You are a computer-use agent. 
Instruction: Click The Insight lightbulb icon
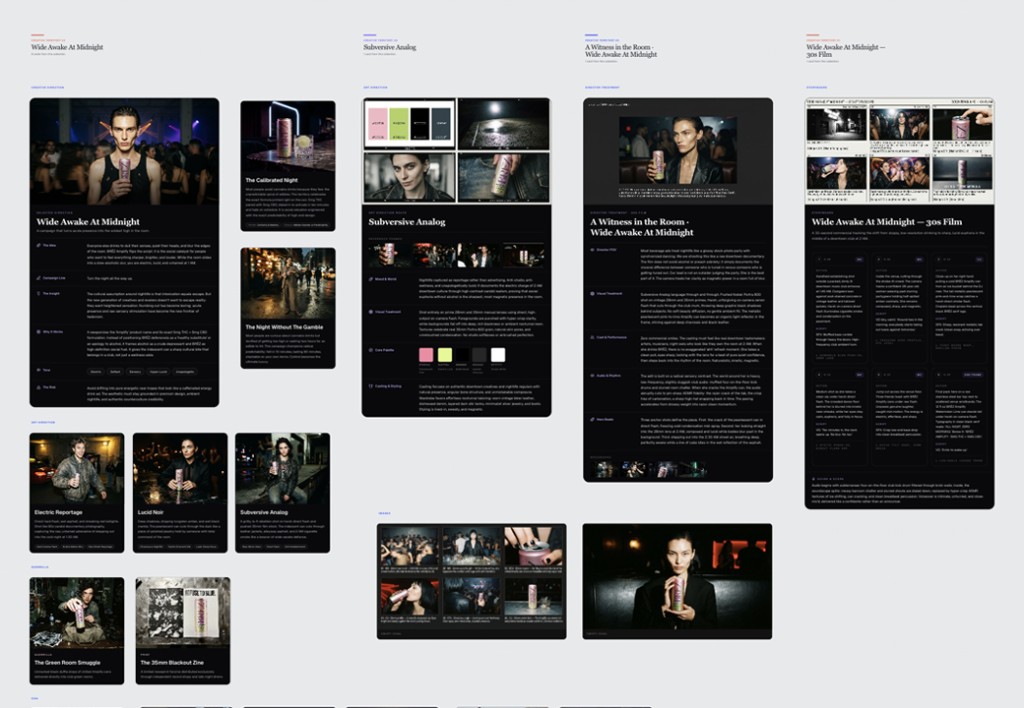pos(39,293)
